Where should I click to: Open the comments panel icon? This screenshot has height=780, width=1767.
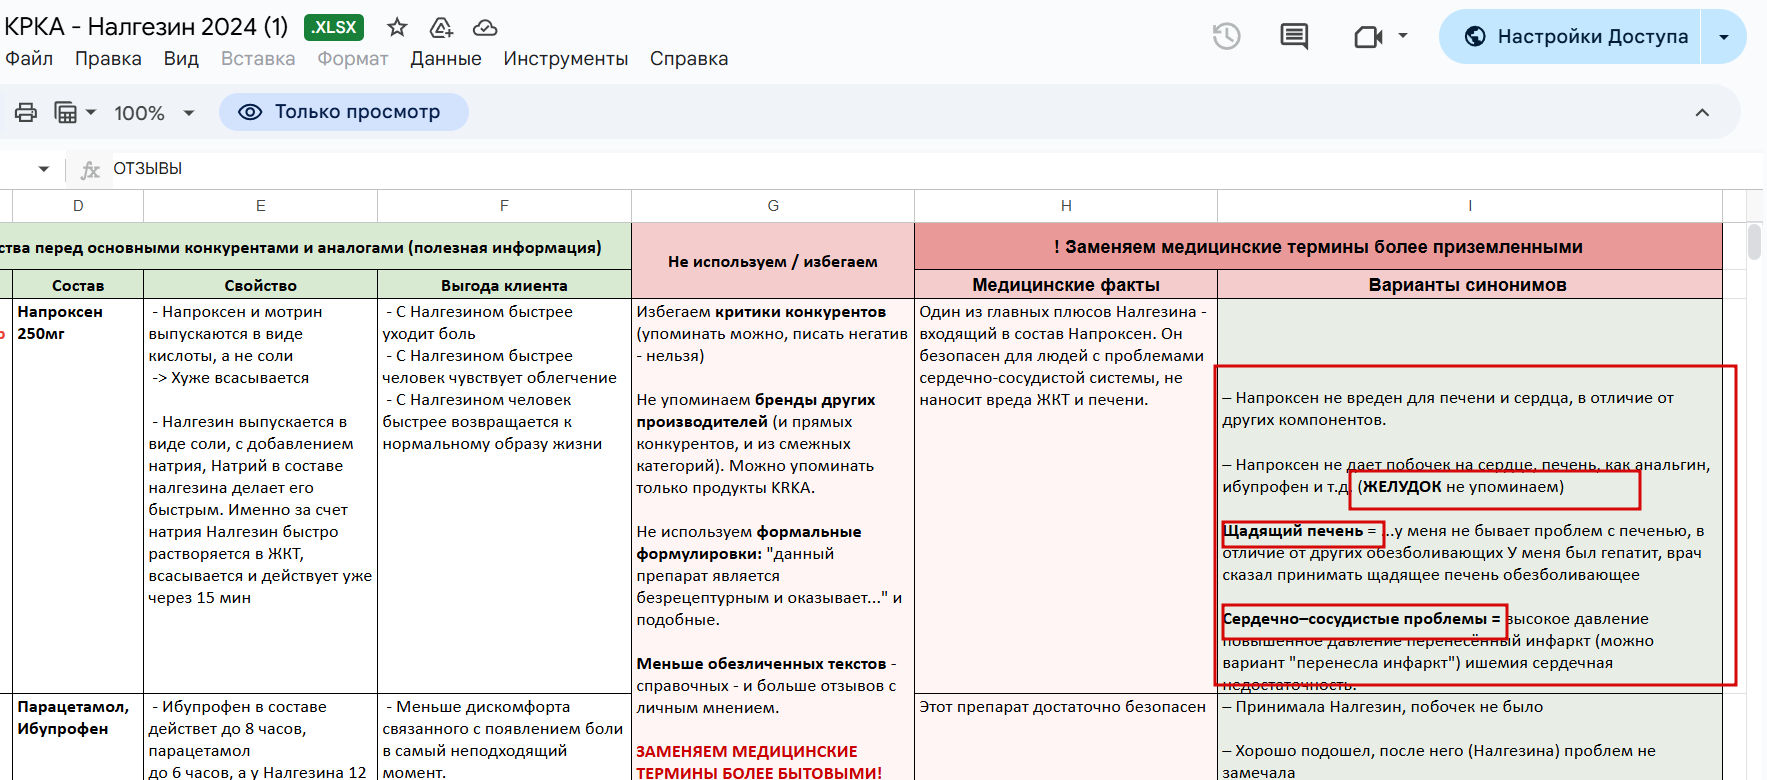click(x=1294, y=37)
